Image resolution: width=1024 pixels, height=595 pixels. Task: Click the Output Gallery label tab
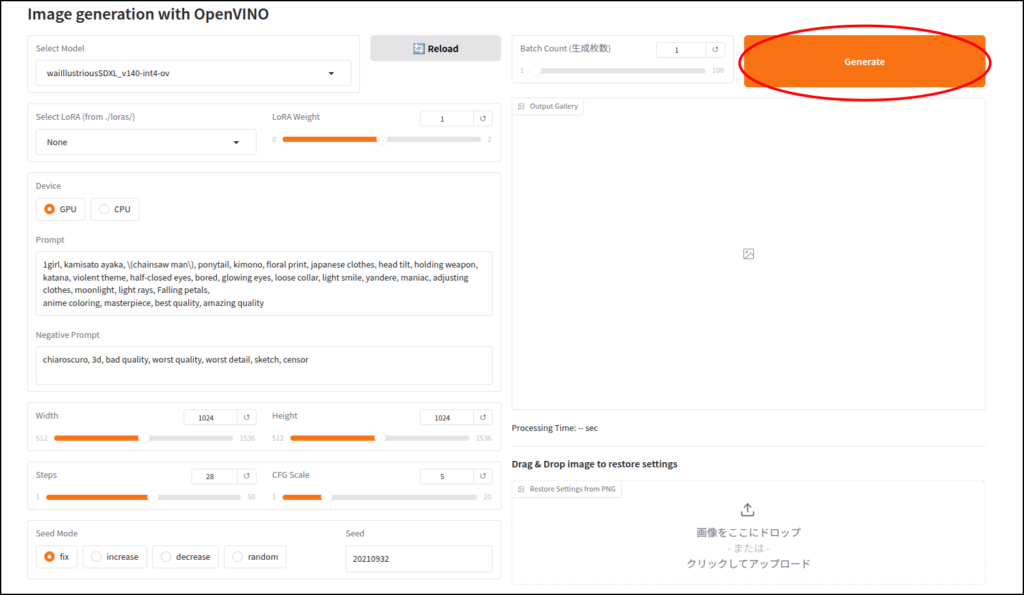click(548, 106)
